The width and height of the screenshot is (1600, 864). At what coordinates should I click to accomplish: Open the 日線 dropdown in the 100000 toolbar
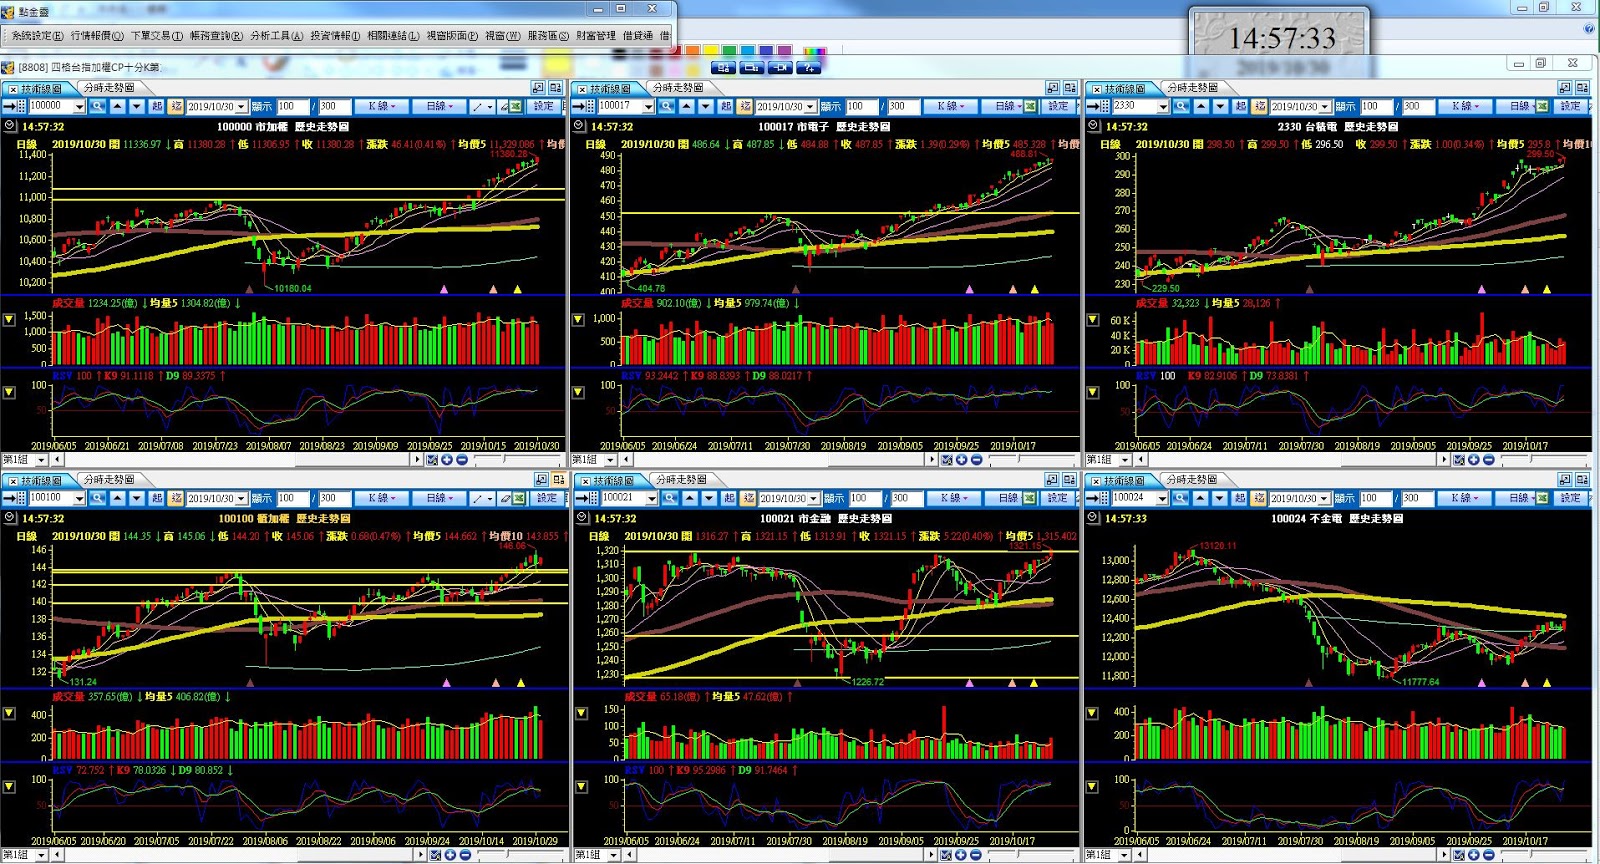click(x=439, y=106)
